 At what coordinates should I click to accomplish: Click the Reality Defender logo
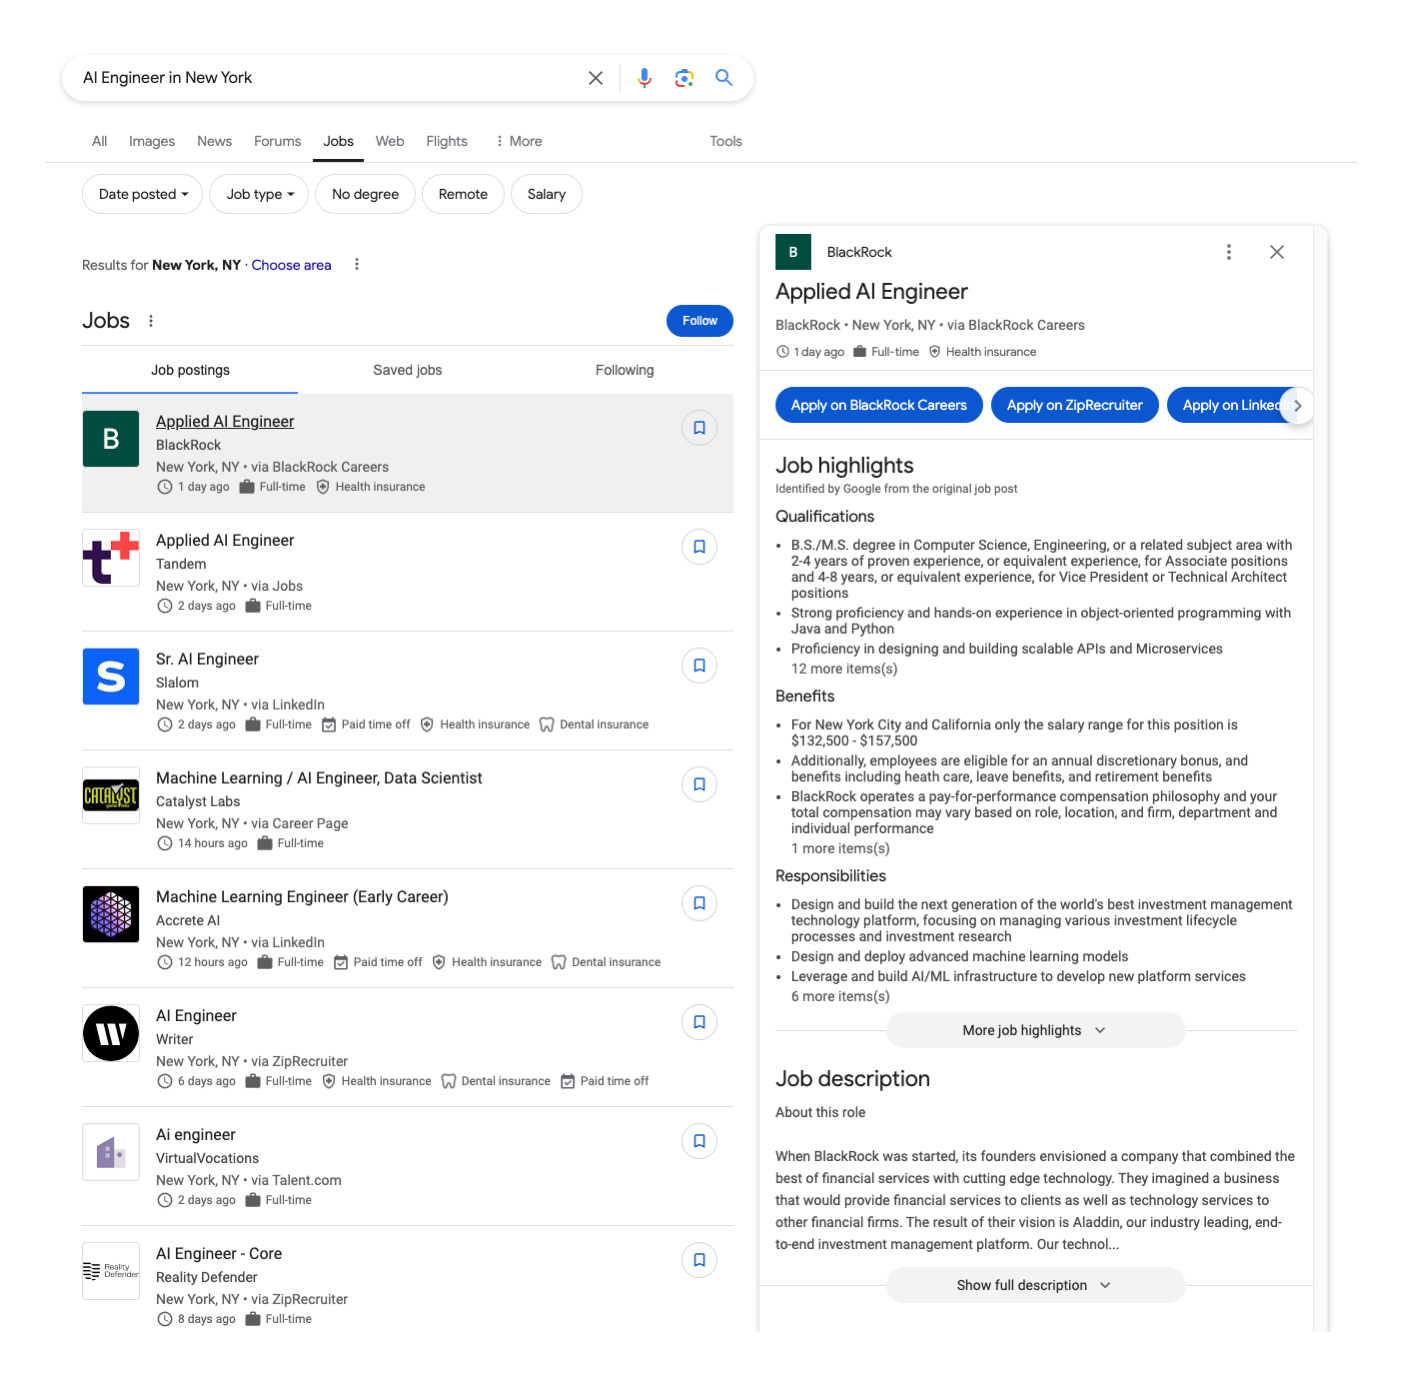[111, 1272]
